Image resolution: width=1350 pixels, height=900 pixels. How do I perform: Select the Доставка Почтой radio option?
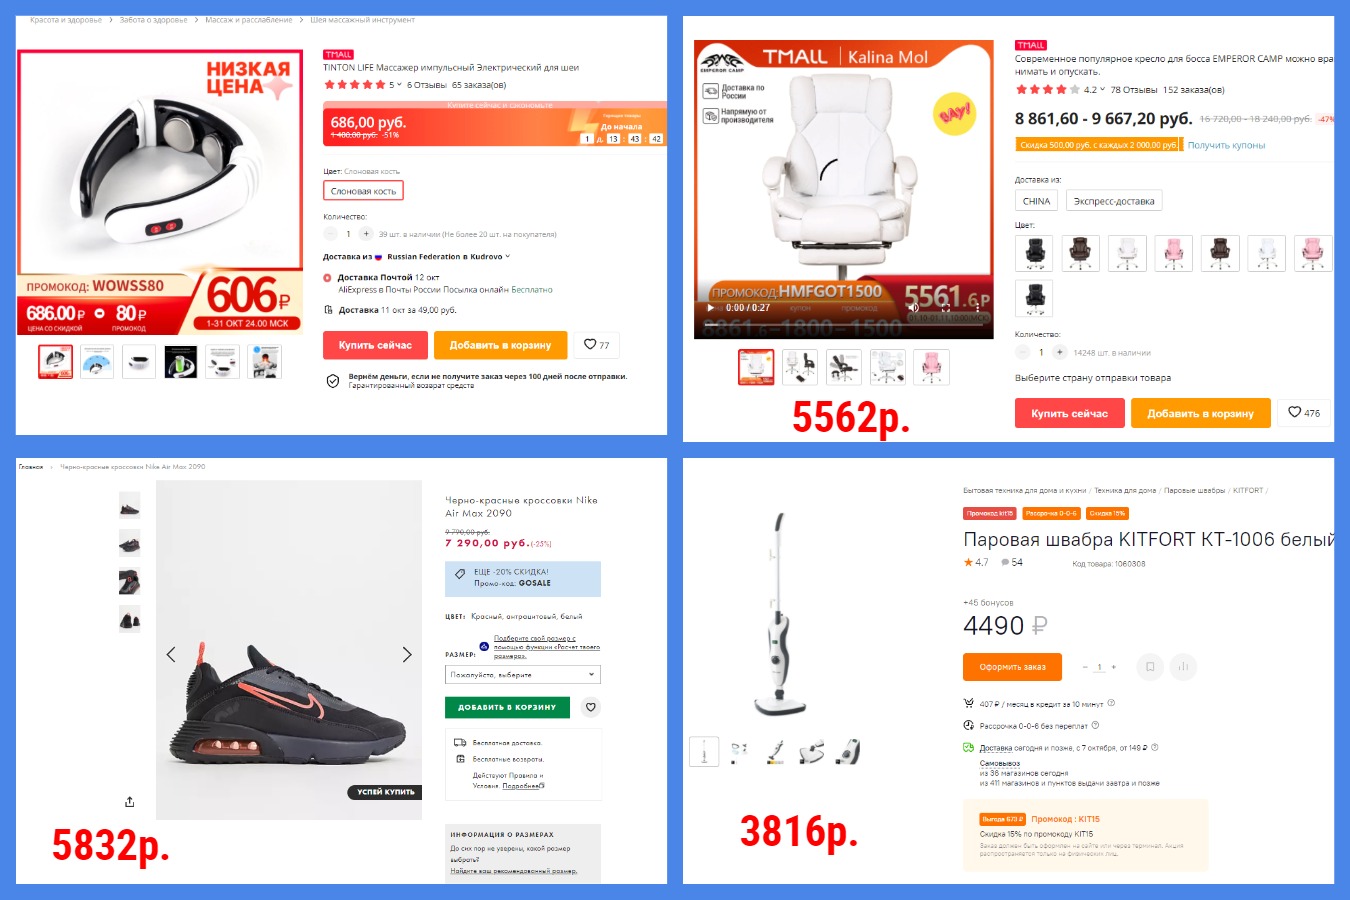pyautogui.click(x=328, y=278)
